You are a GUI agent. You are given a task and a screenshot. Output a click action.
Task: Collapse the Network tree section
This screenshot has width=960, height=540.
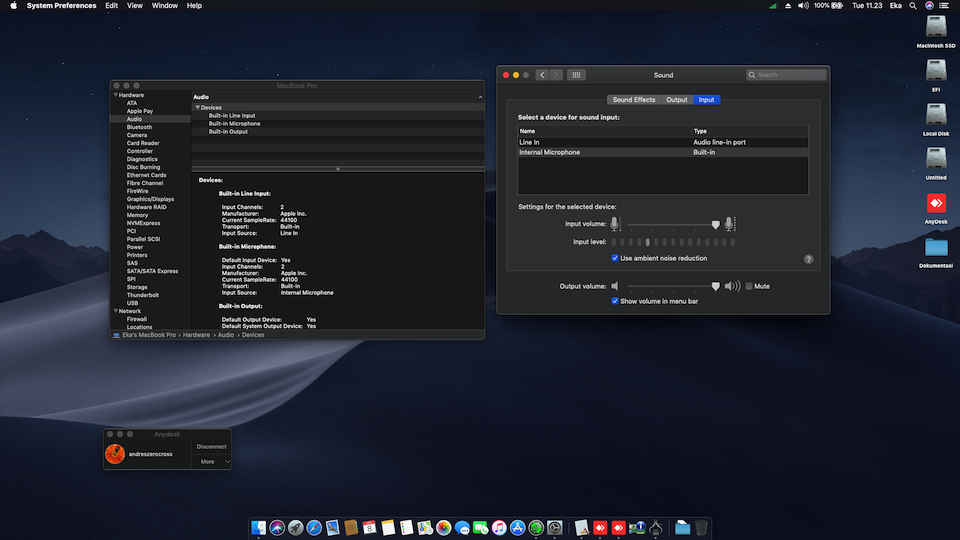(x=115, y=311)
